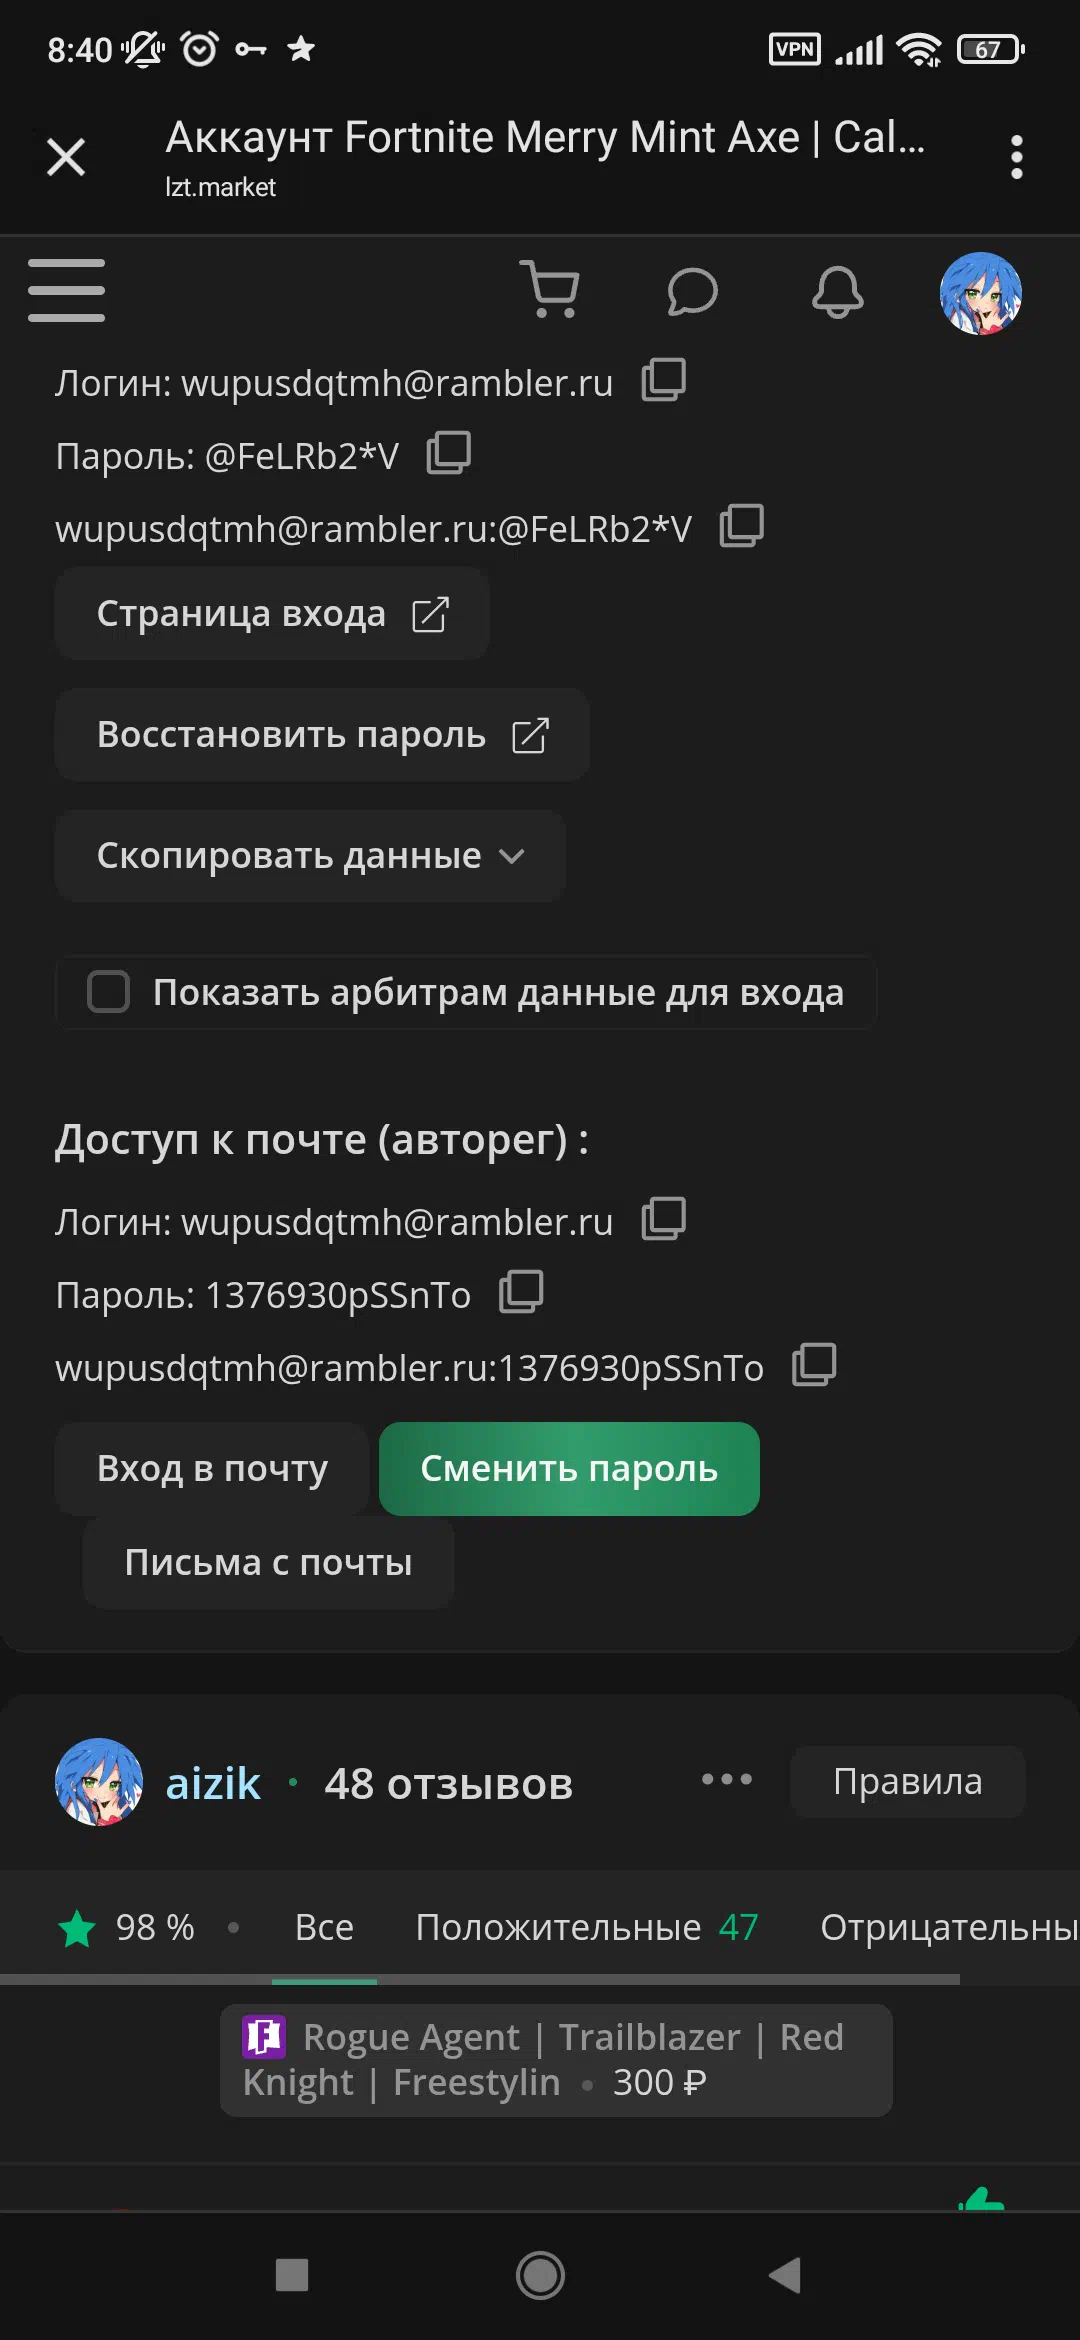Open the Страница входа link button
This screenshot has width=1080, height=2340.
[272, 614]
